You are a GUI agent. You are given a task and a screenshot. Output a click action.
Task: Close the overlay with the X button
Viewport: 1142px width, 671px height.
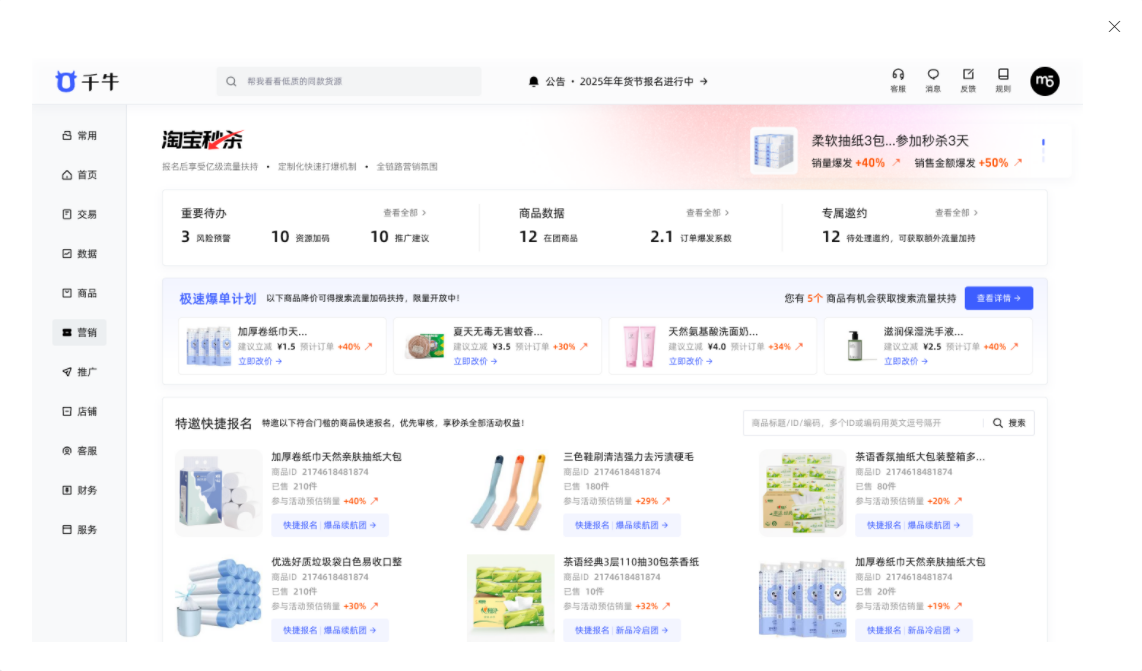tap(1114, 27)
